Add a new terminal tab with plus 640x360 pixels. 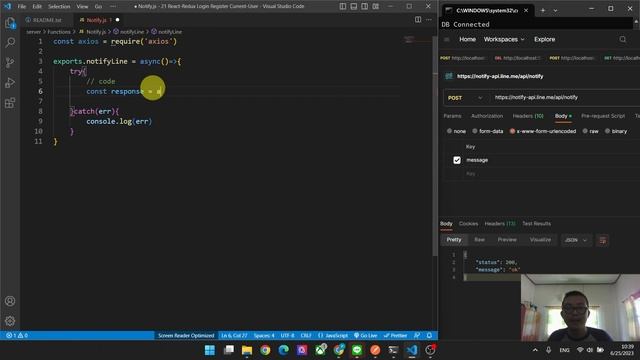pyautogui.click(x=542, y=11)
